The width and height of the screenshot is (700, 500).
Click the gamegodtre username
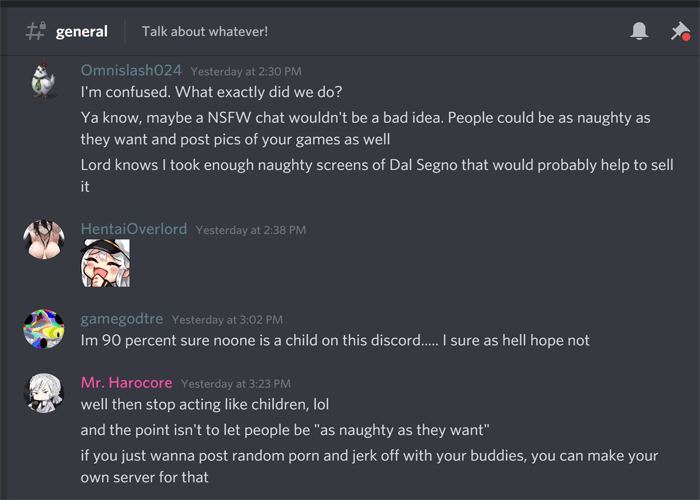point(121,319)
